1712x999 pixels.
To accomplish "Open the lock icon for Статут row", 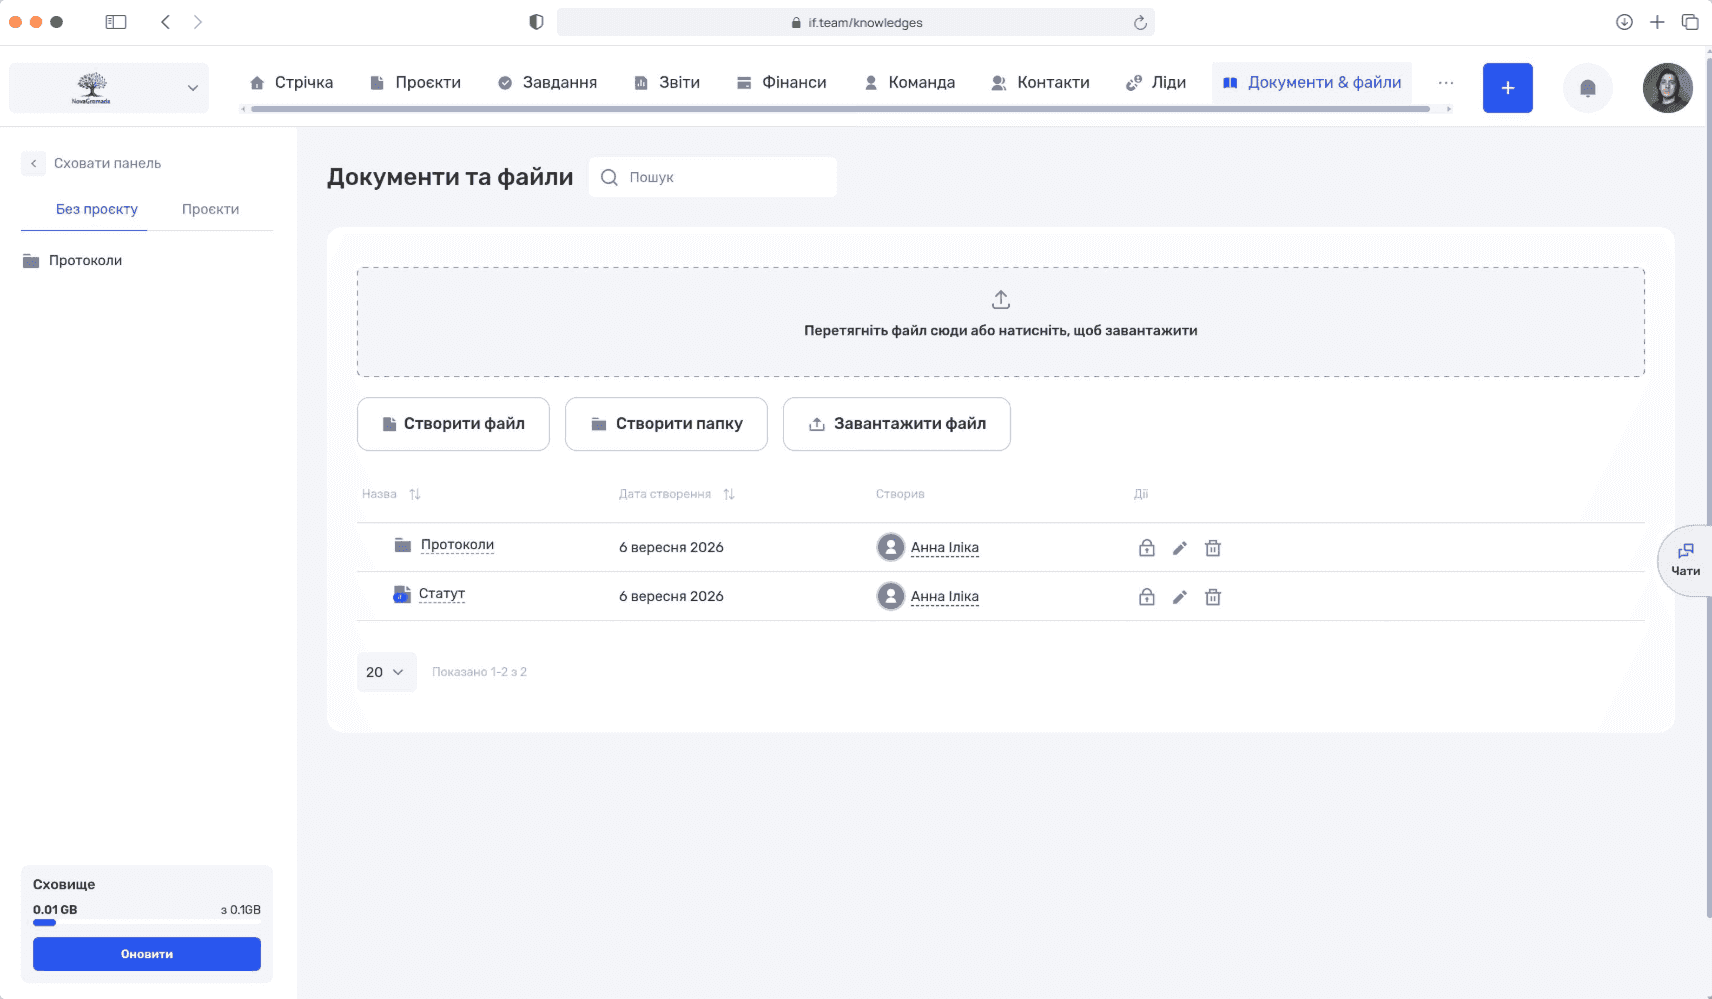I will point(1147,597).
